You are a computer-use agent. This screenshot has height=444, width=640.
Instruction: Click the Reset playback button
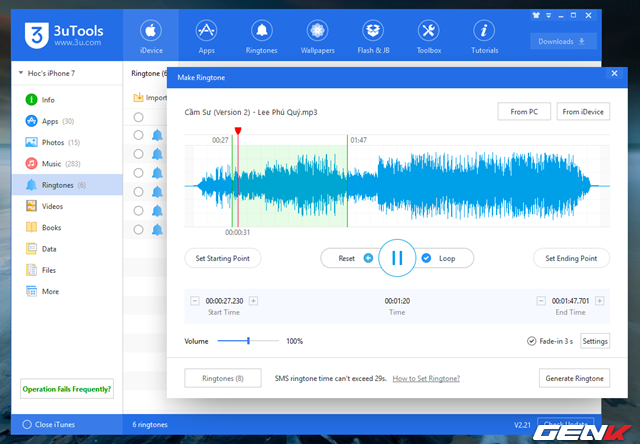pos(355,258)
